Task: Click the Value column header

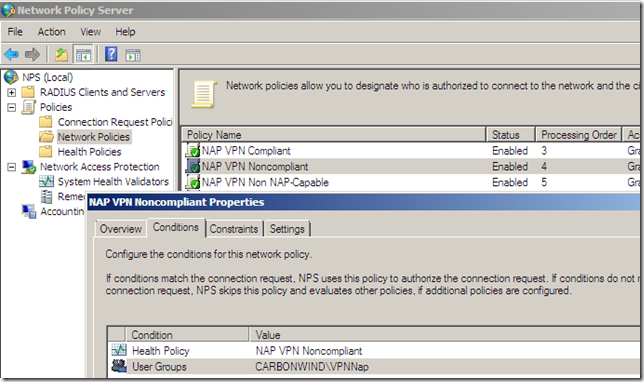Action: [446, 335]
